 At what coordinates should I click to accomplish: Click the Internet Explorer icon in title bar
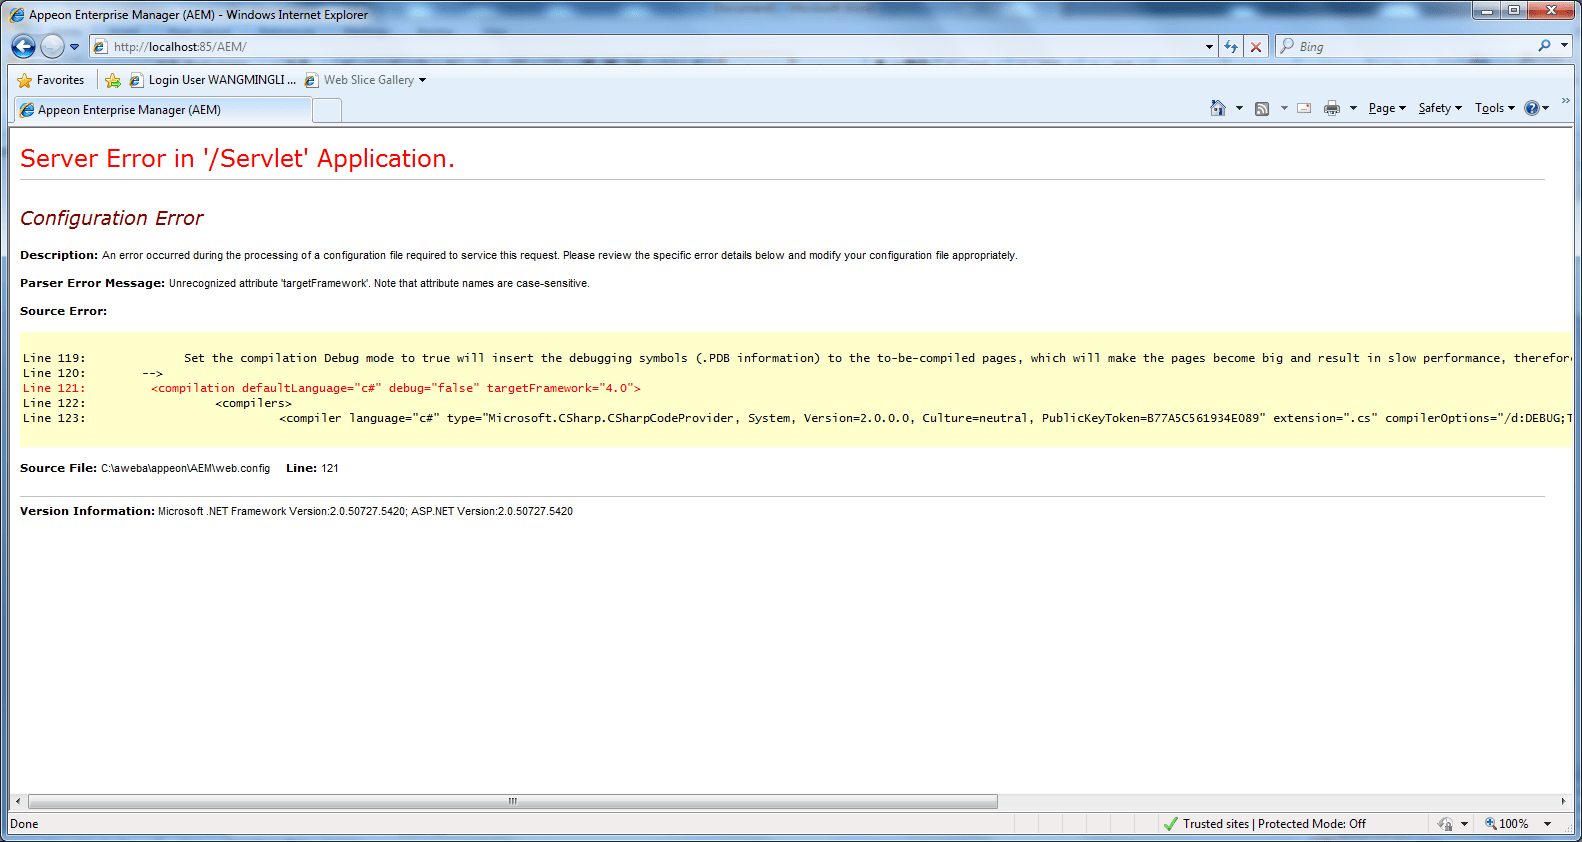(17, 15)
